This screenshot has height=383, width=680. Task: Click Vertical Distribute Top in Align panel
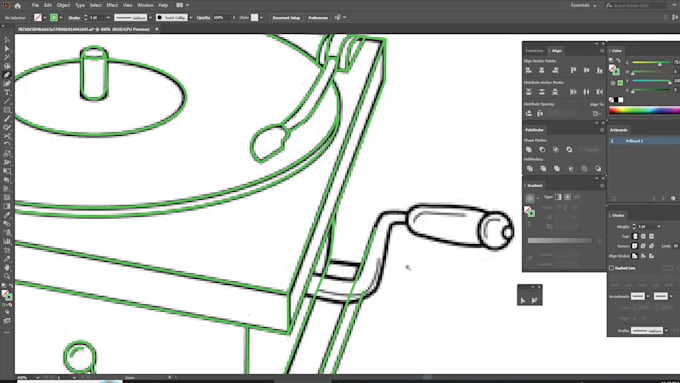point(529,92)
